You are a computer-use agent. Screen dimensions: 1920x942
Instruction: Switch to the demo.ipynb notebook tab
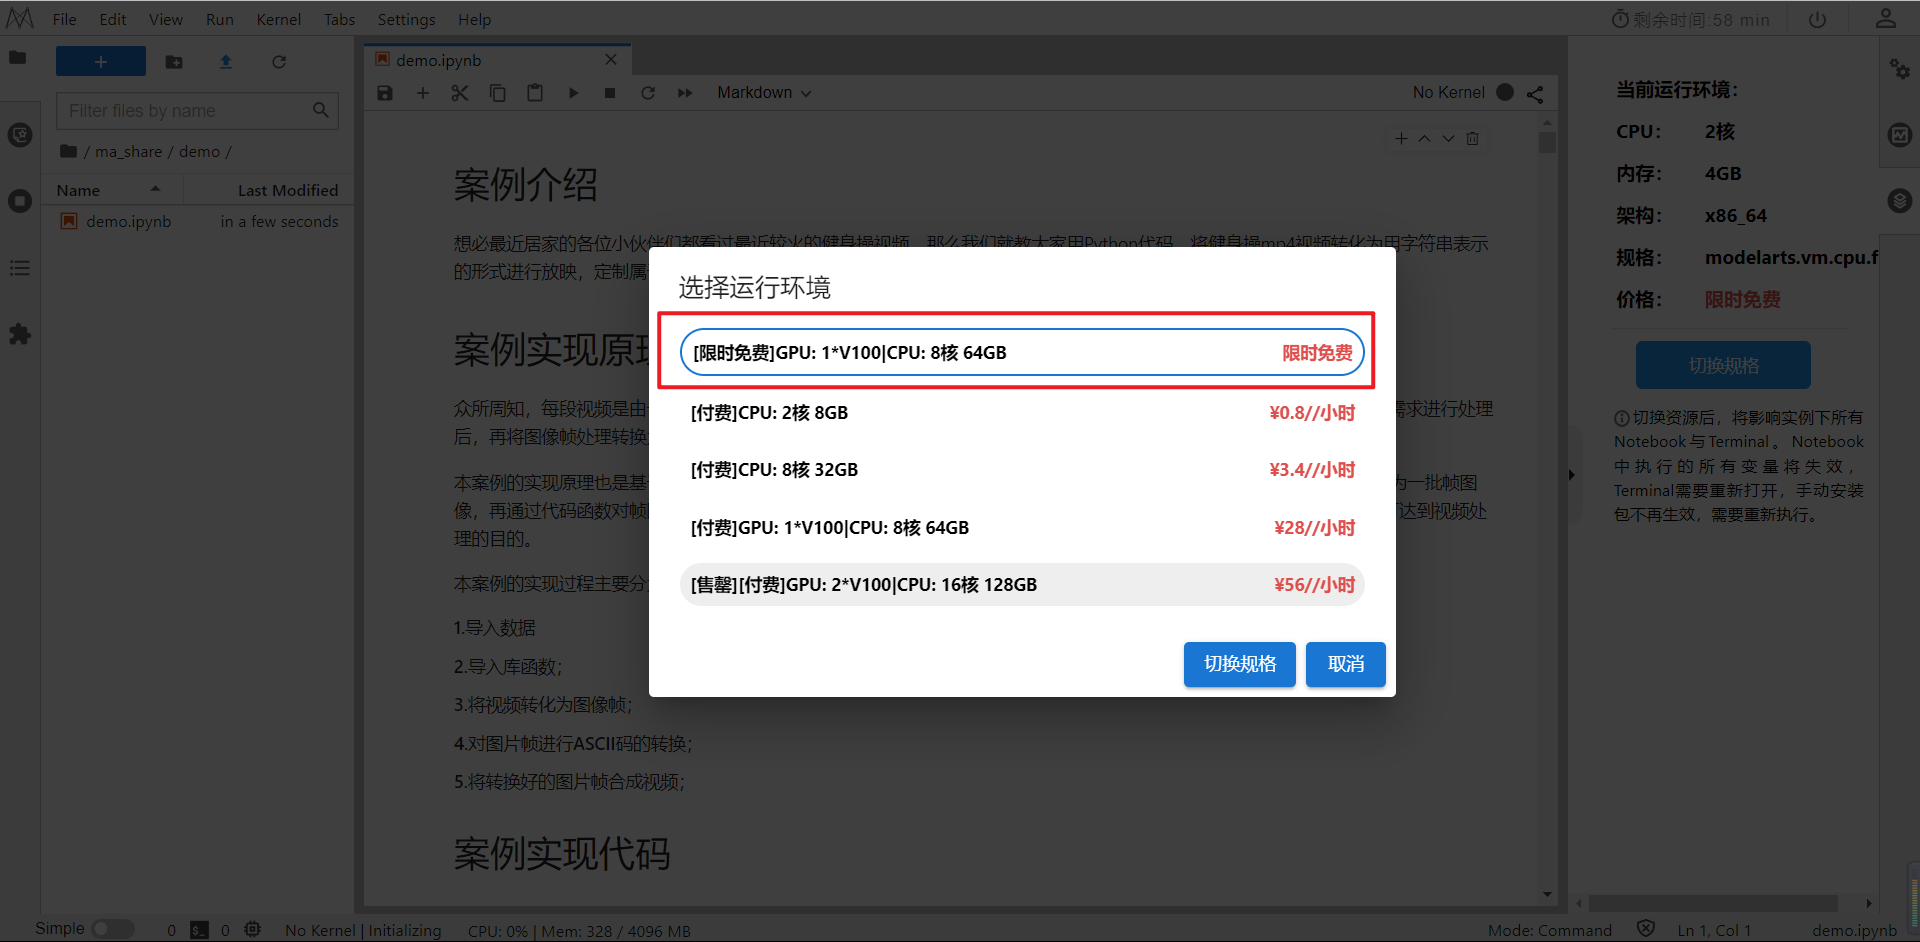click(x=497, y=60)
